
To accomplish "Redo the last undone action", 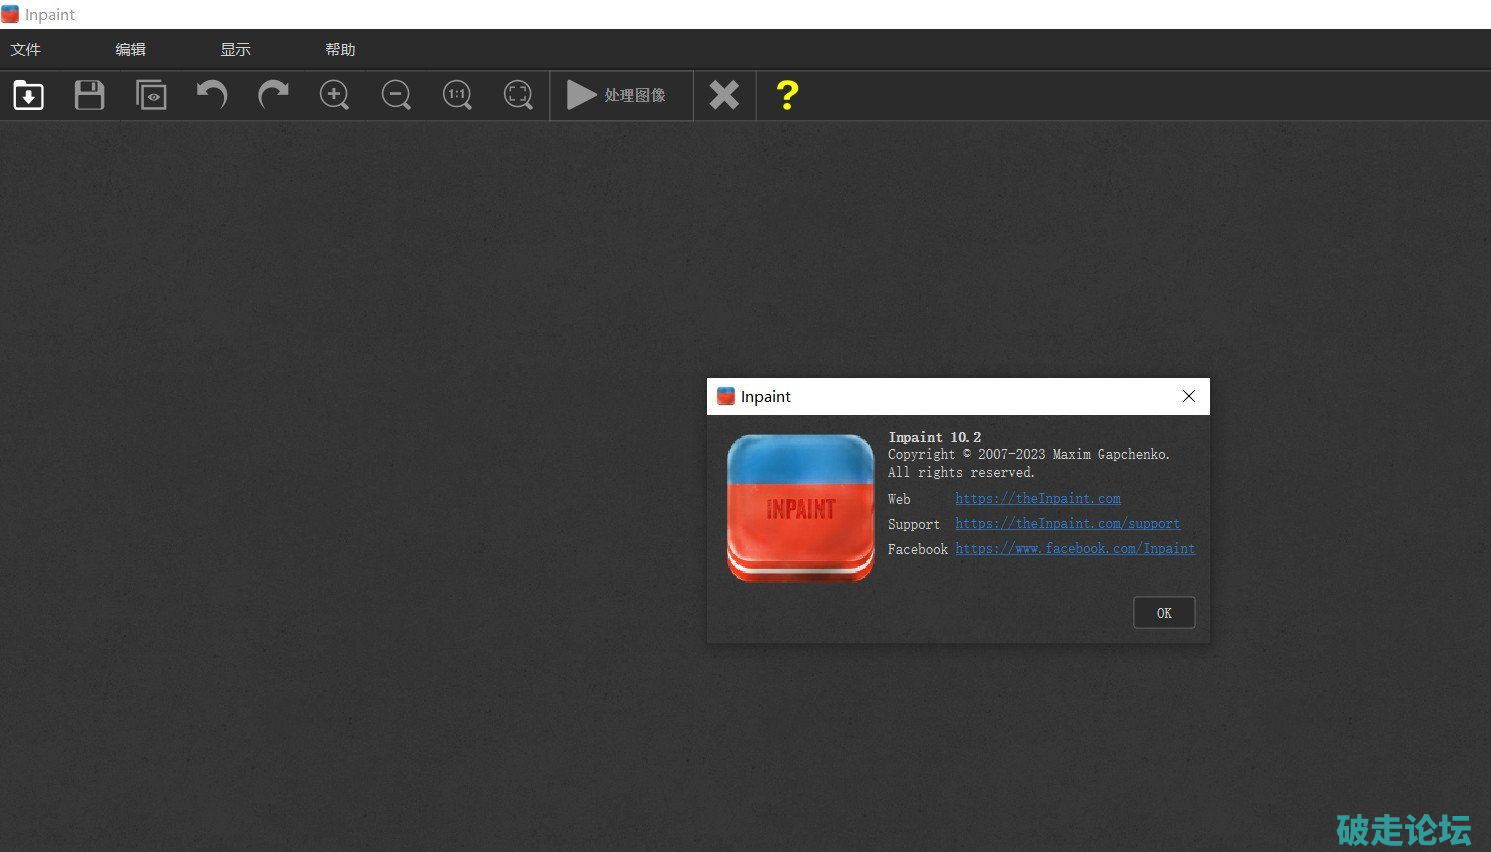I will coord(273,95).
